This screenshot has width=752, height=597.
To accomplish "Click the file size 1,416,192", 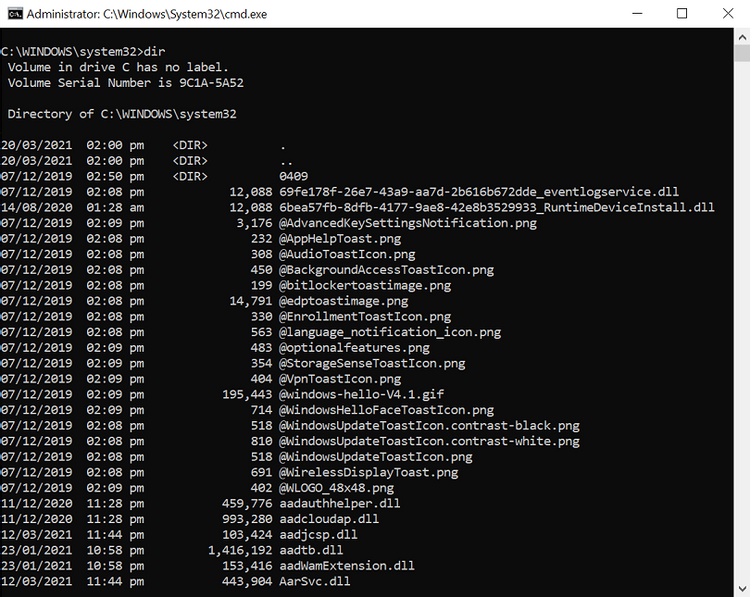I will pos(240,550).
